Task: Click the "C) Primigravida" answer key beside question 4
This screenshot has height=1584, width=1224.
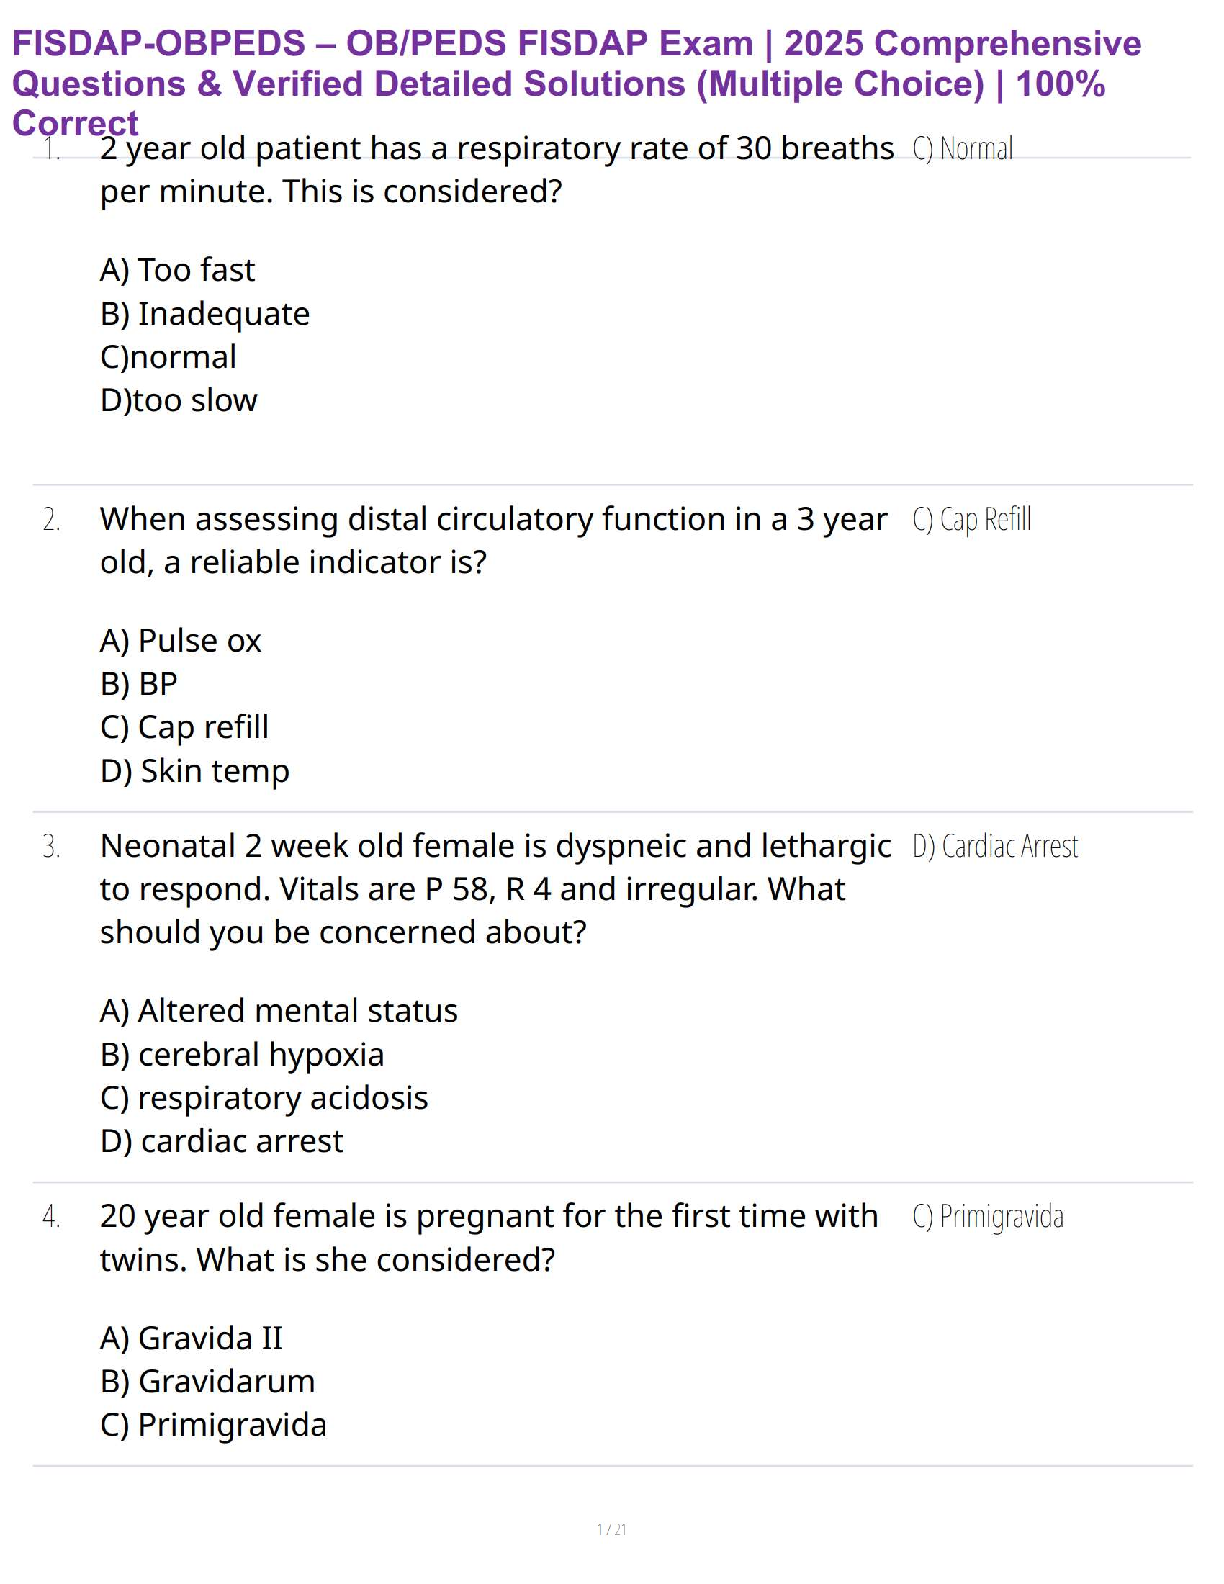Action: (x=988, y=1217)
